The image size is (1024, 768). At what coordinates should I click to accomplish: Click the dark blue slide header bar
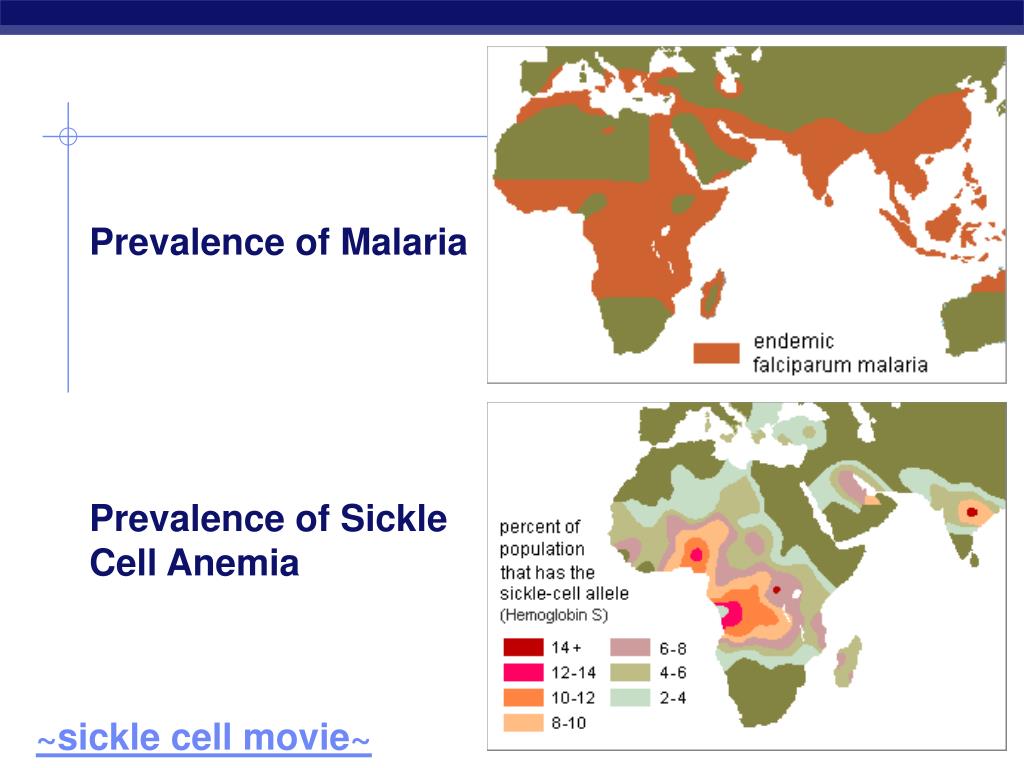click(x=512, y=16)
